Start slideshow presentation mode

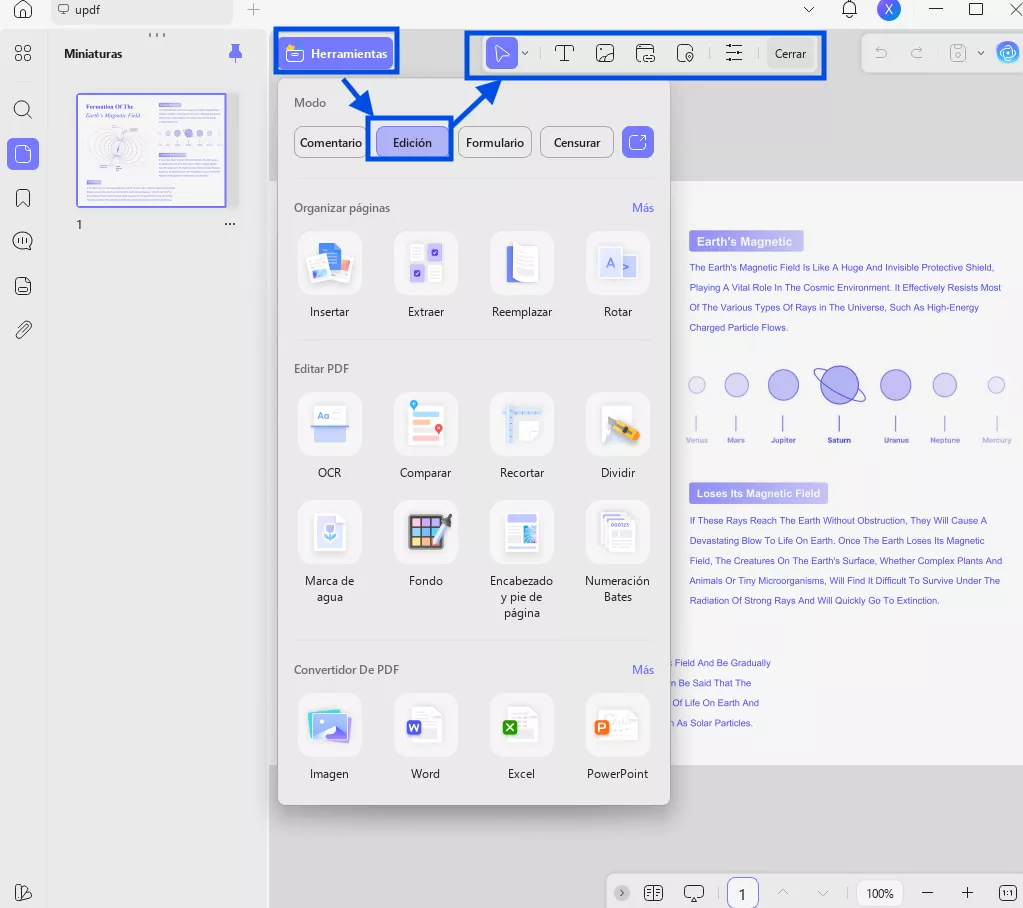pyautogui.click(x=694, y=893)
